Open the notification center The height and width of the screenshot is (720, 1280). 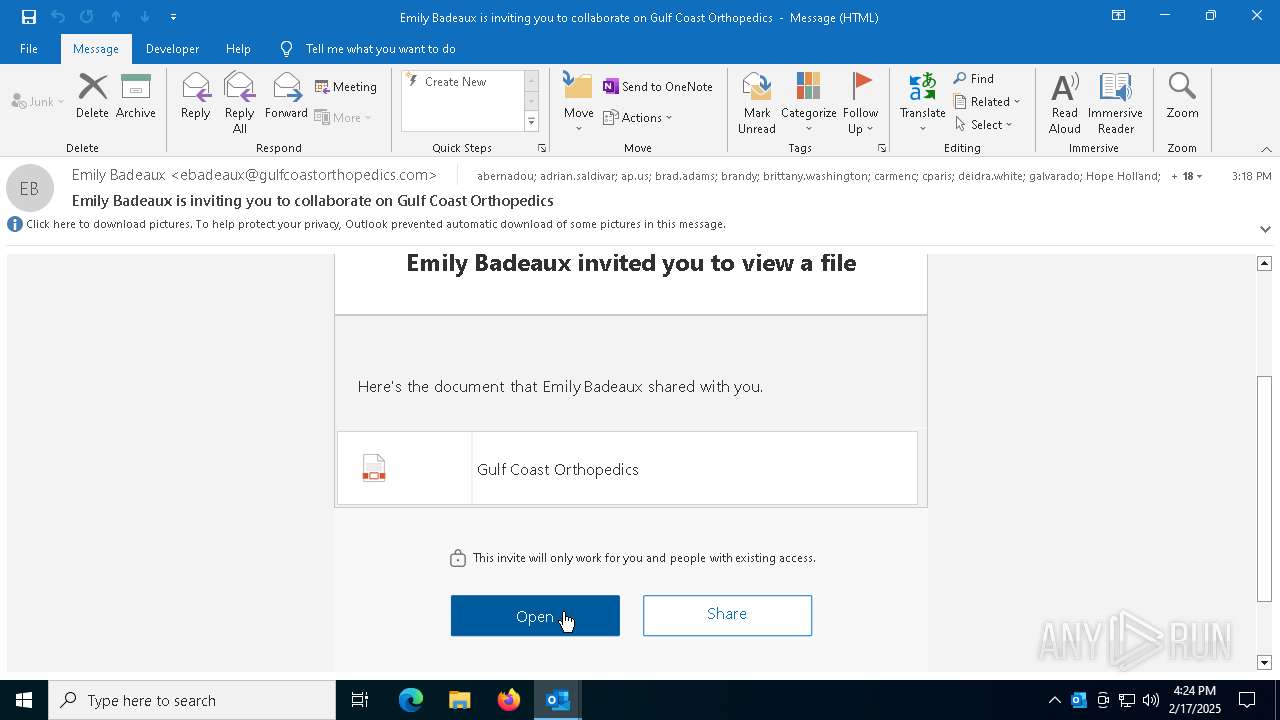(x=1247, y=700)
